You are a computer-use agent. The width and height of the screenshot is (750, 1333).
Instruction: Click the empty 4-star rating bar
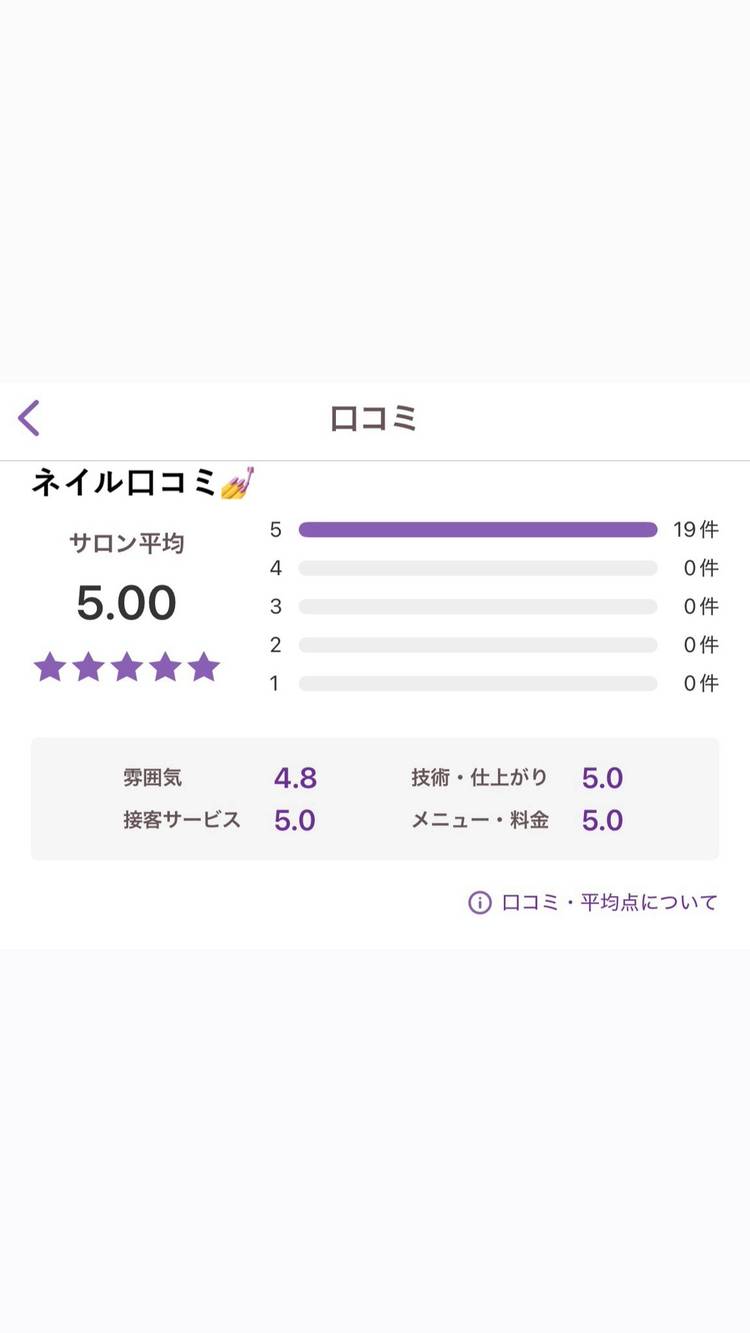click(477, 568)
